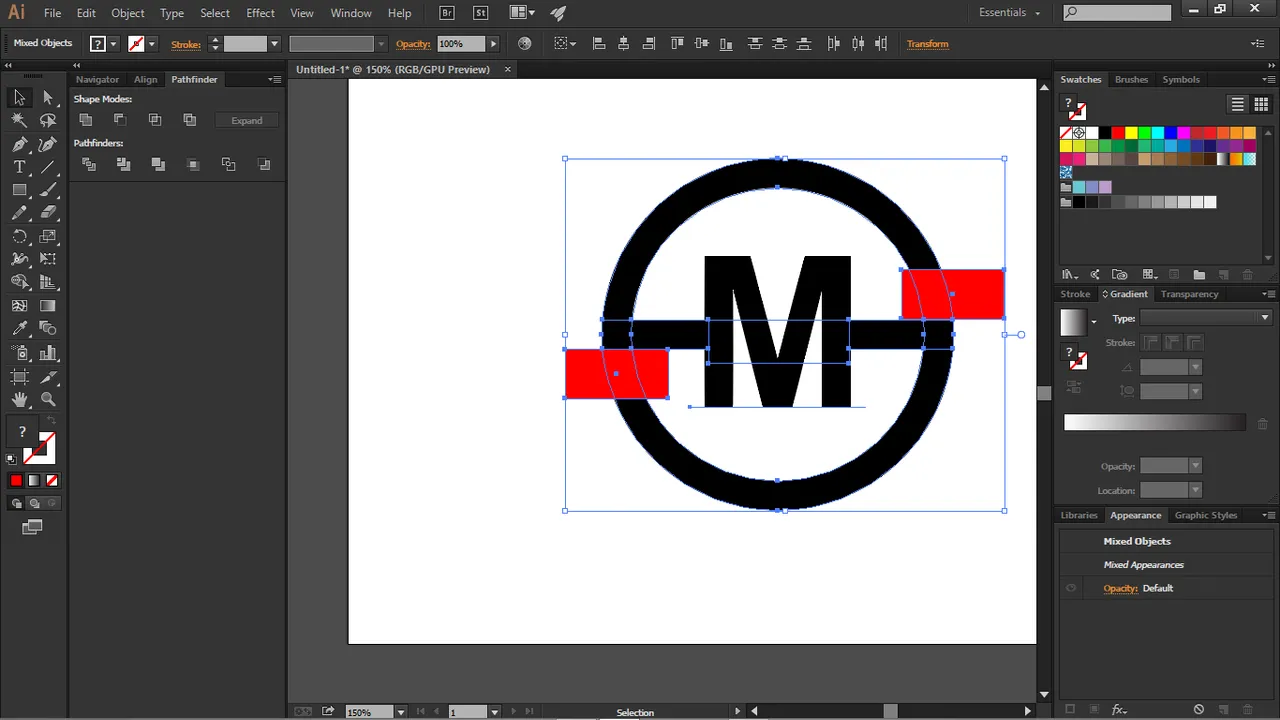Open the Swatch Libraries menu
Viewport: 1280px width, 720px height.
pyautogui.click(x=1070, y=275)
